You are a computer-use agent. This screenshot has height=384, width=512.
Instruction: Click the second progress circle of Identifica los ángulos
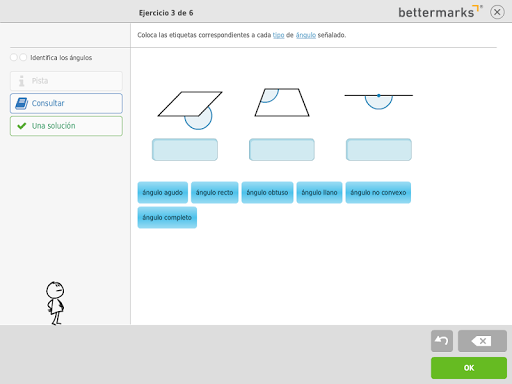(x=23, y=57)
